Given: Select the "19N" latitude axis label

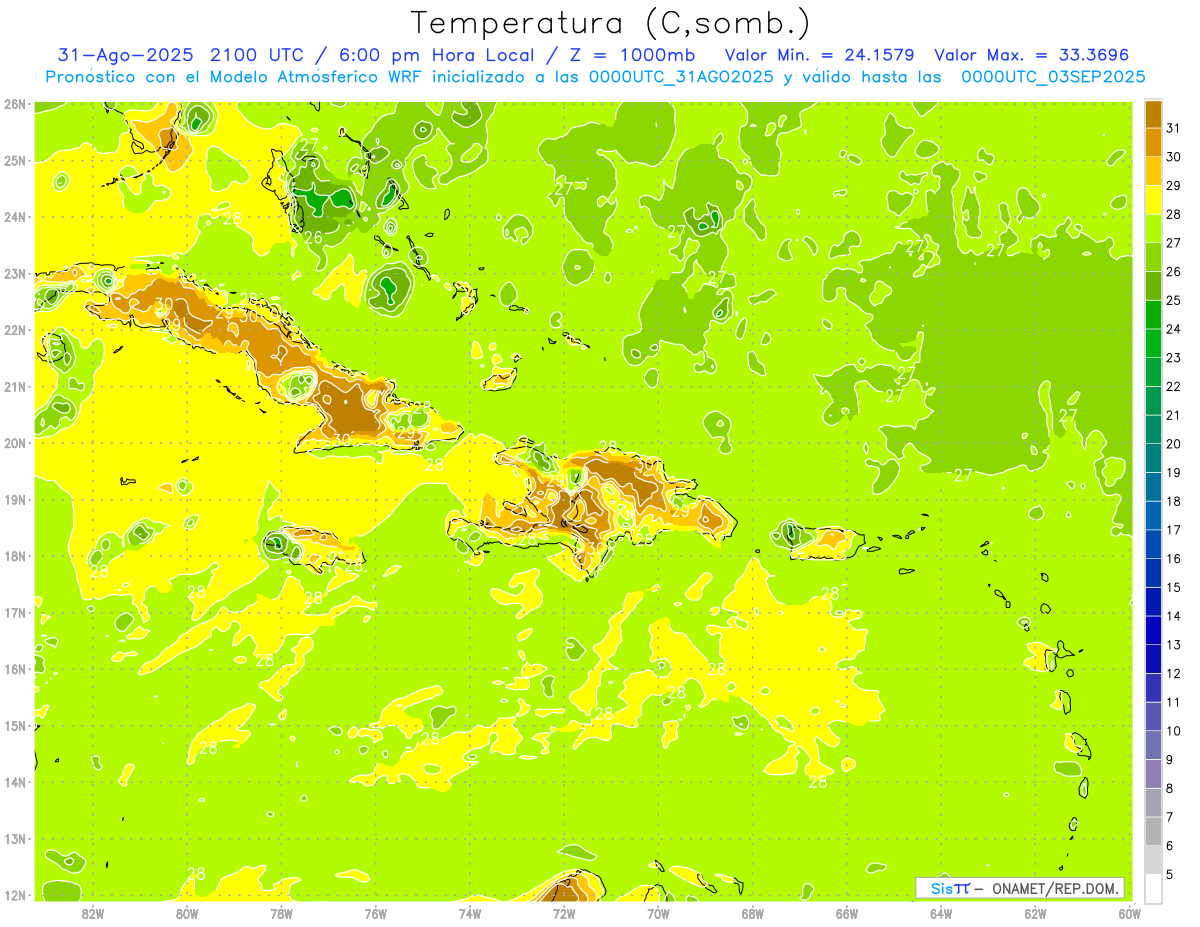Looking at the screenshot, I should [14, 499].
